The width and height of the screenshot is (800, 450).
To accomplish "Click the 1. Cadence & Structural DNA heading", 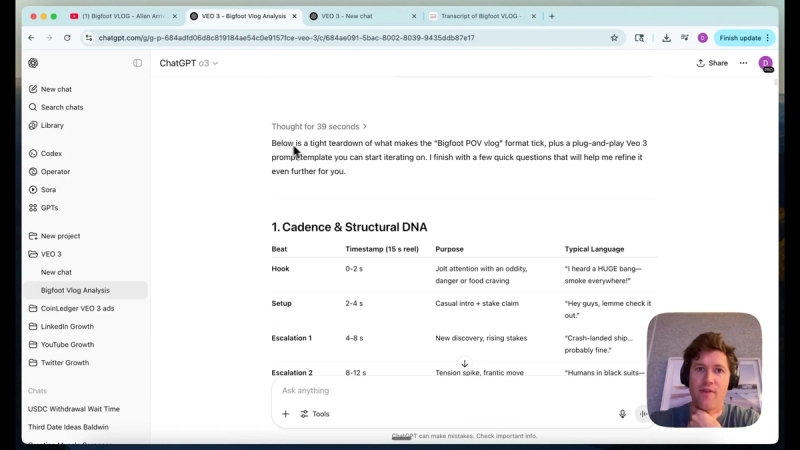I will click(349, 227).
